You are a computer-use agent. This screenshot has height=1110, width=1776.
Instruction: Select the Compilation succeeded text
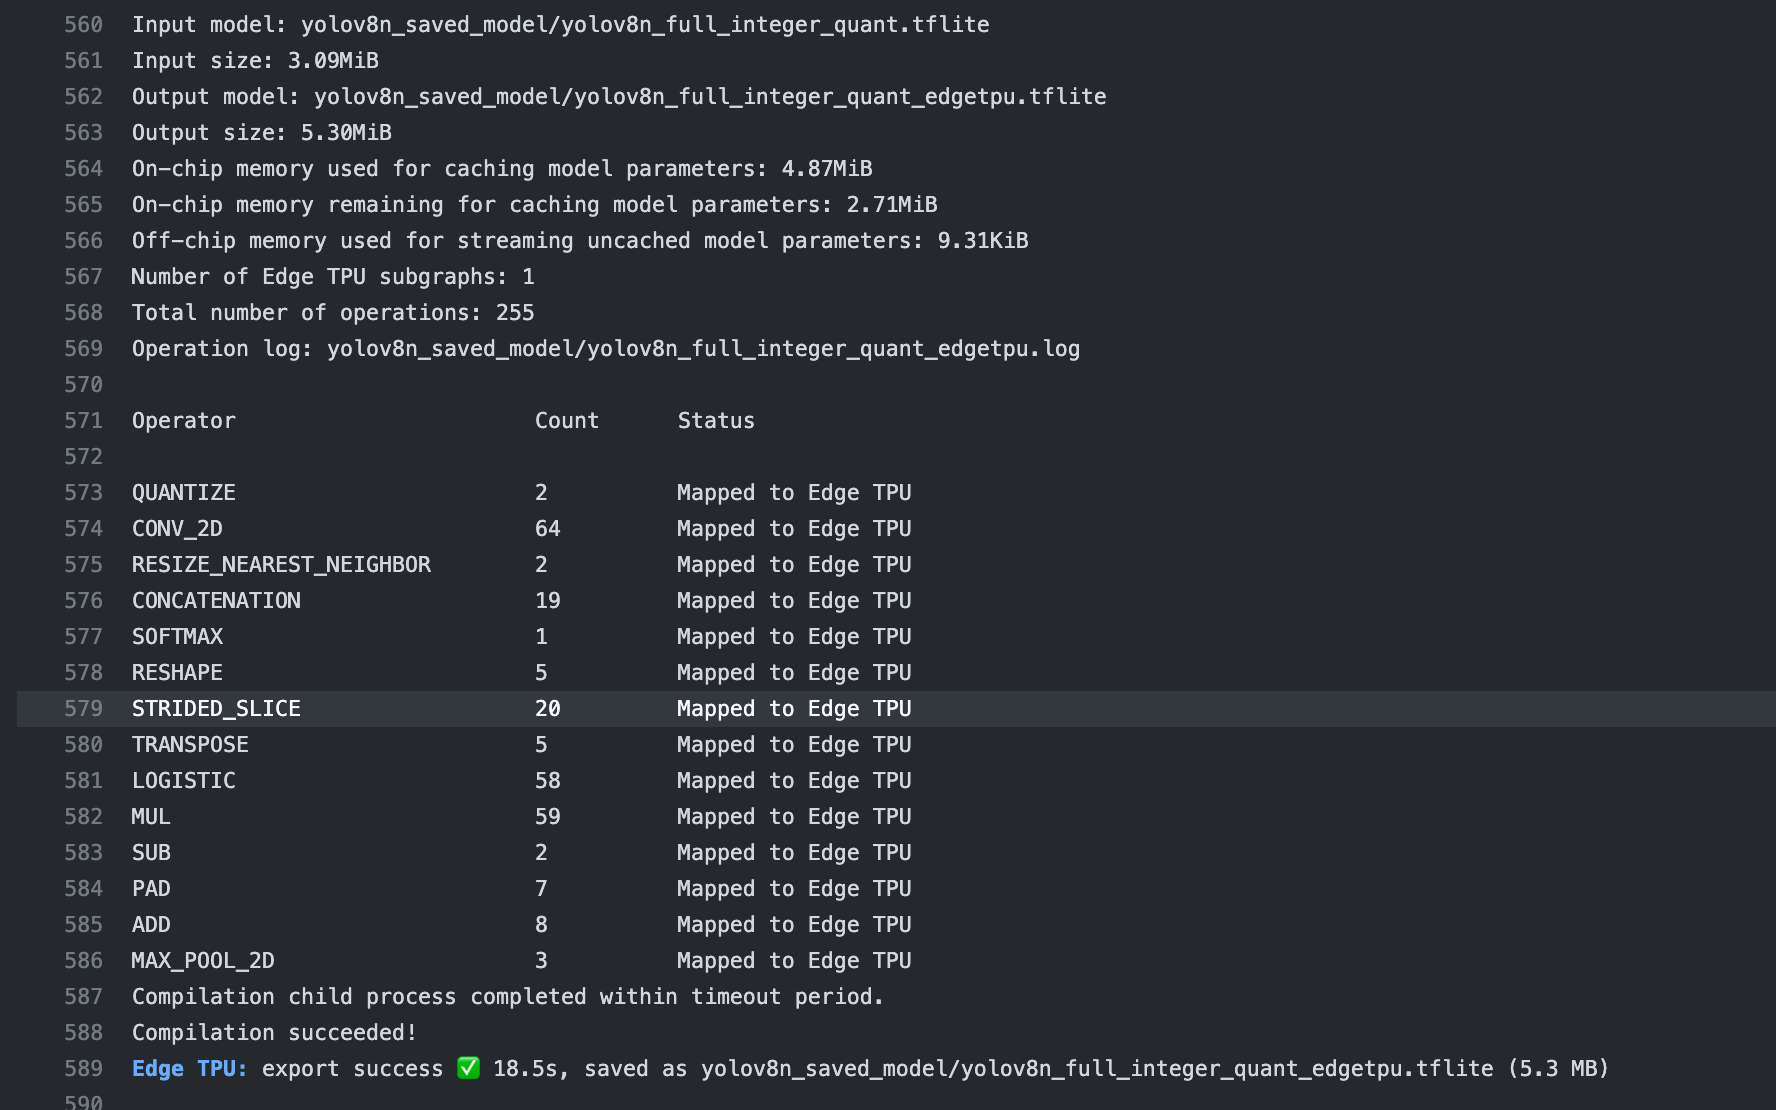tap(274, 1032)
